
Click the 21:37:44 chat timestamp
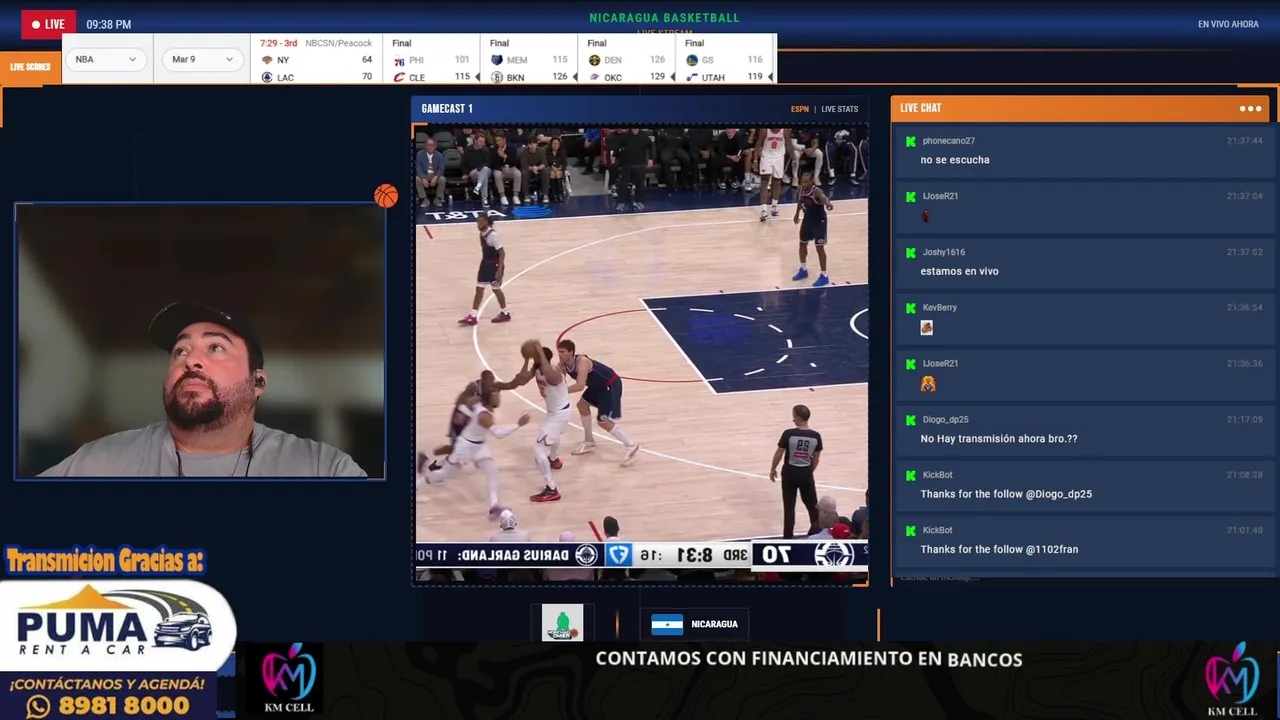(x=1244, y=141)
